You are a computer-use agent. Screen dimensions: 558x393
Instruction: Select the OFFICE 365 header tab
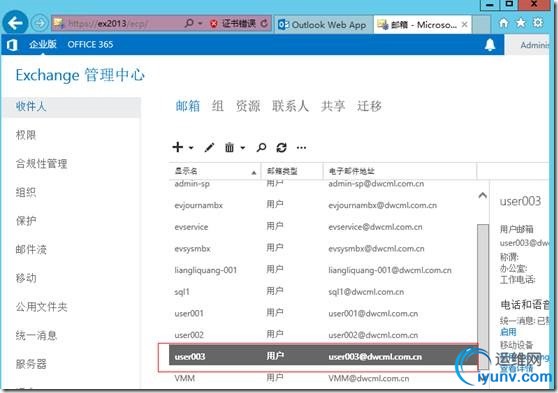click(x=90, y=44)
